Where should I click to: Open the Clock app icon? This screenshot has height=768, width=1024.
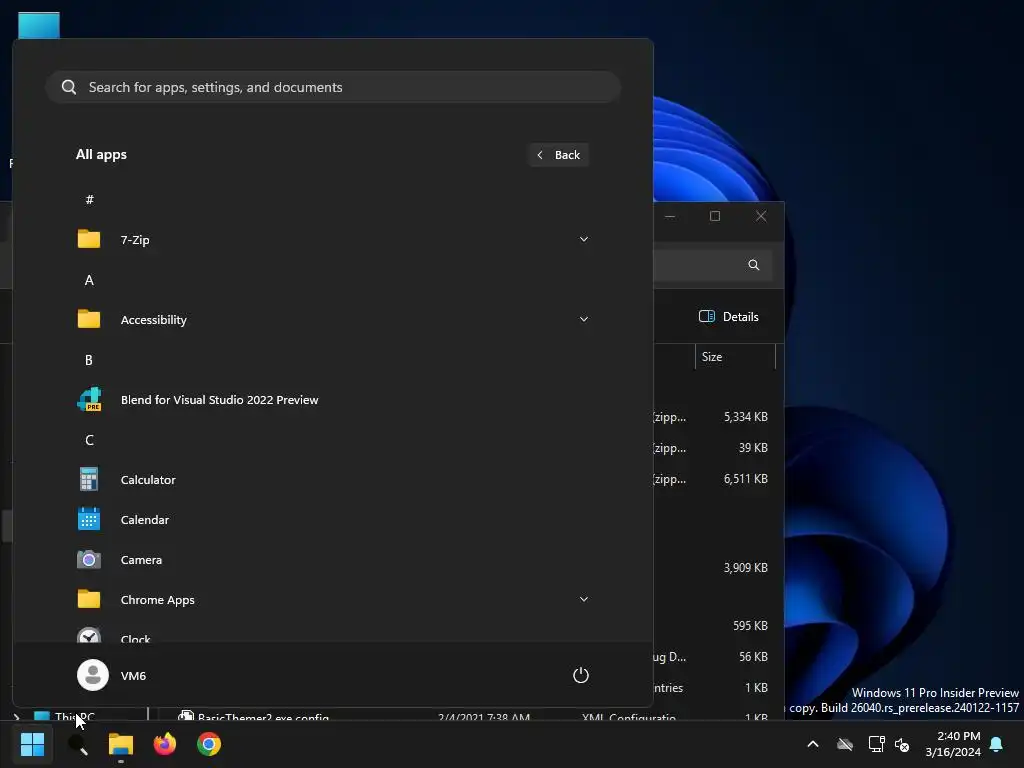point(89,635)
